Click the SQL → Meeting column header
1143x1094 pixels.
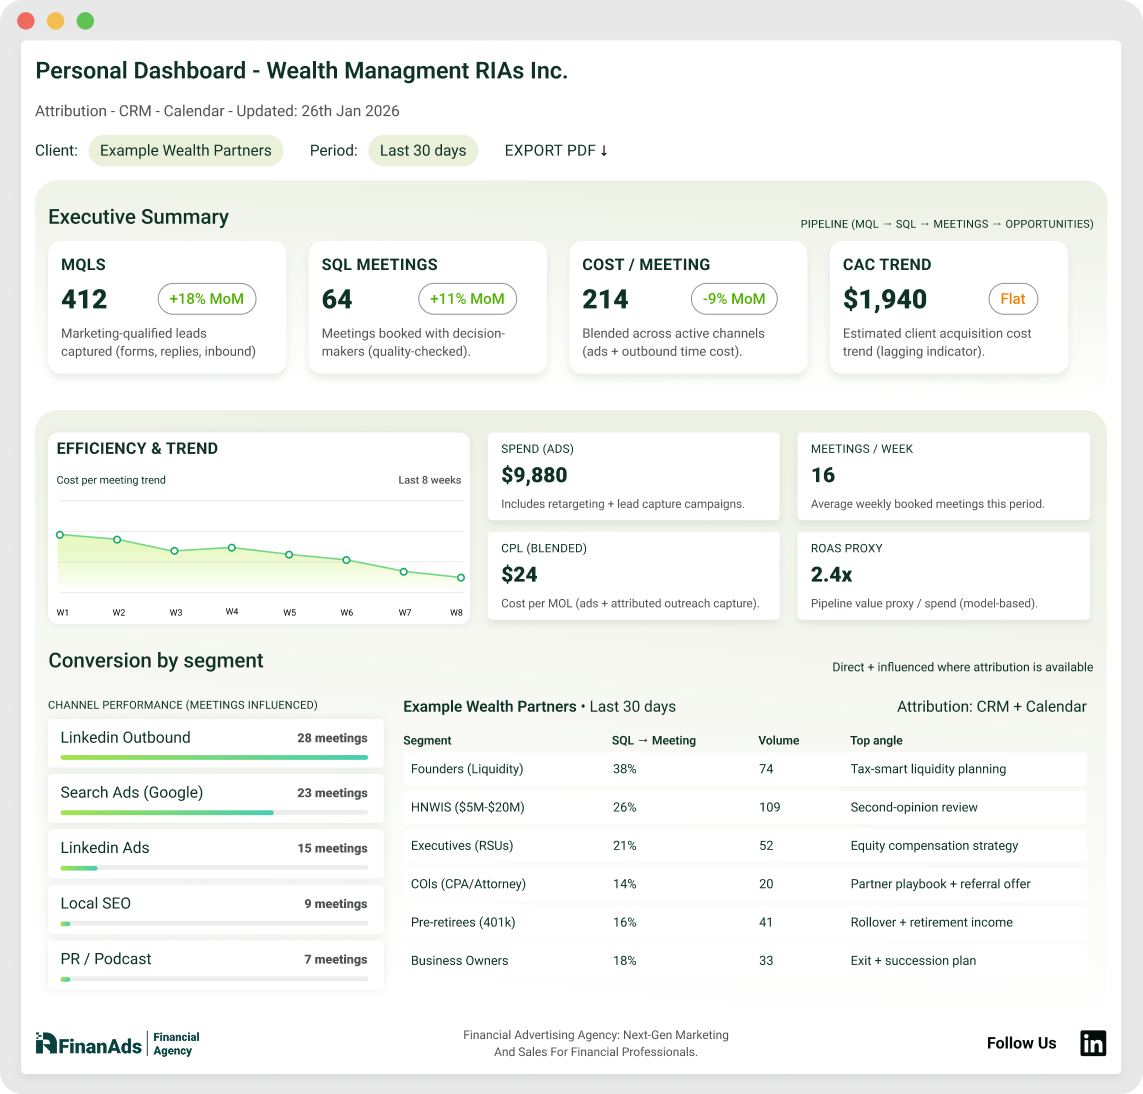click(x=653, y=741)
